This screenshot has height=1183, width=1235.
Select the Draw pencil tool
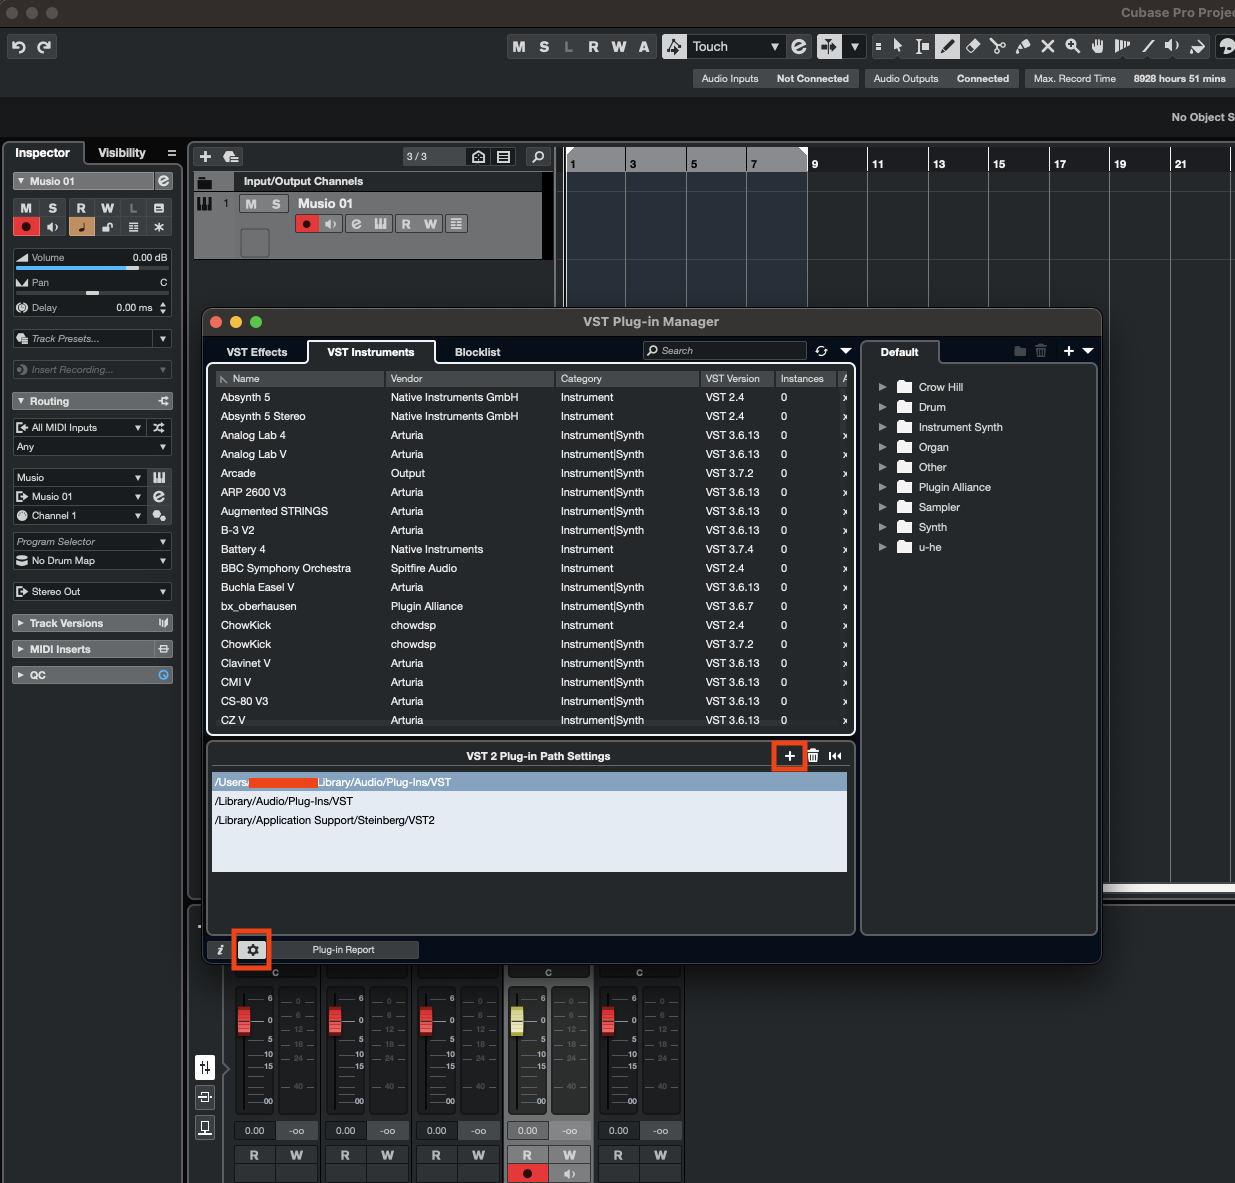pos(948,46)
